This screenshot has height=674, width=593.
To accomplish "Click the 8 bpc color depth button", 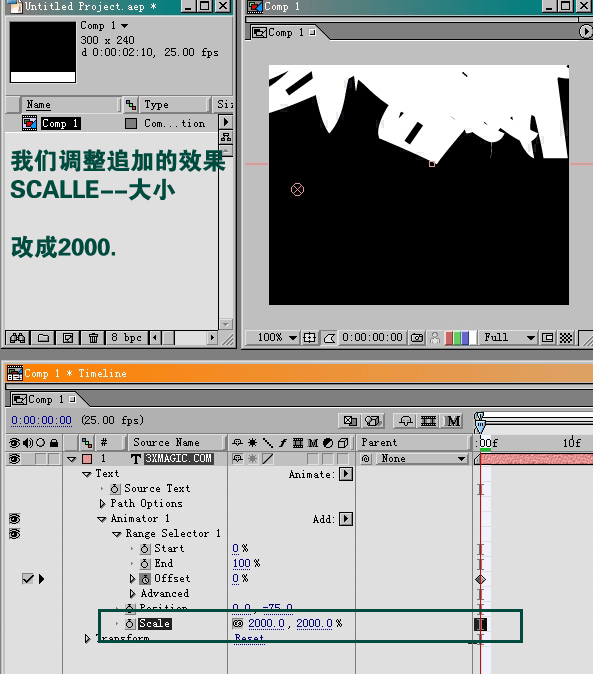I will tap(126, 338).
